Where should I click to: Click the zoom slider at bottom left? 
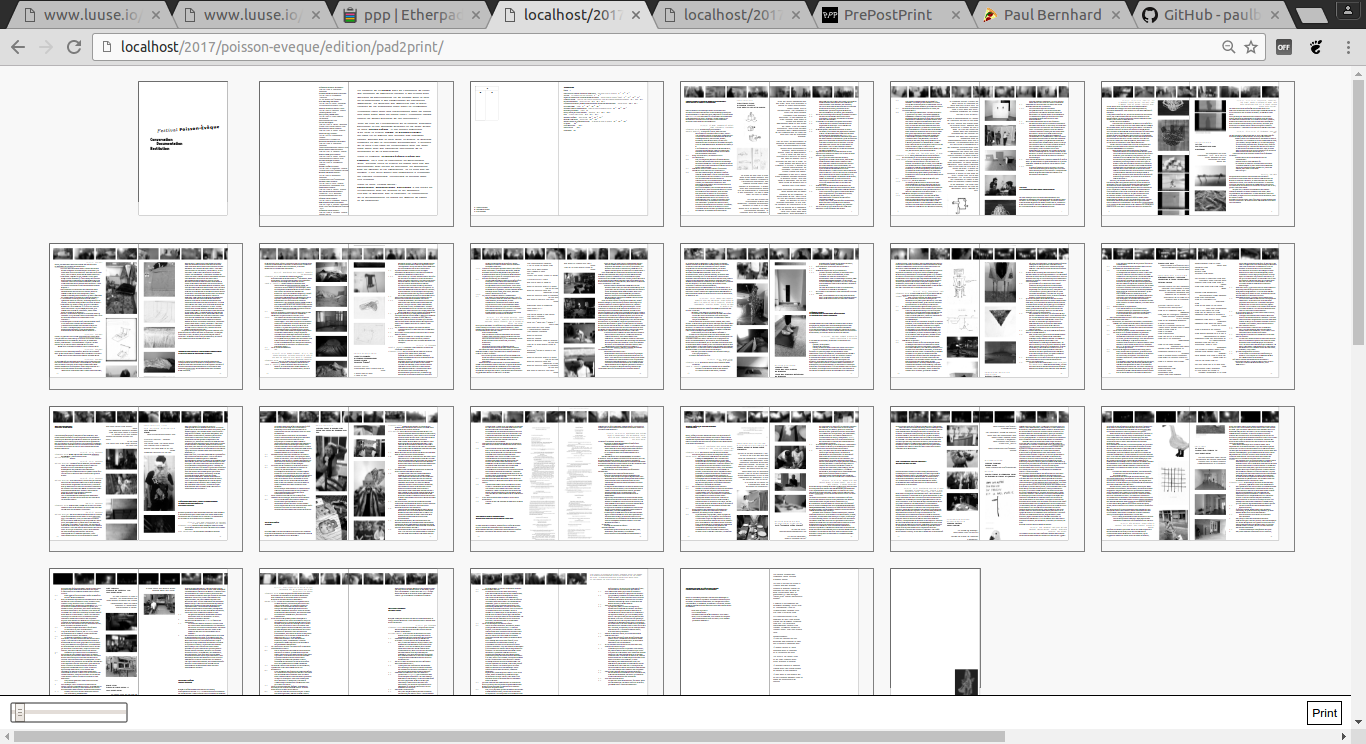point(69,713)
